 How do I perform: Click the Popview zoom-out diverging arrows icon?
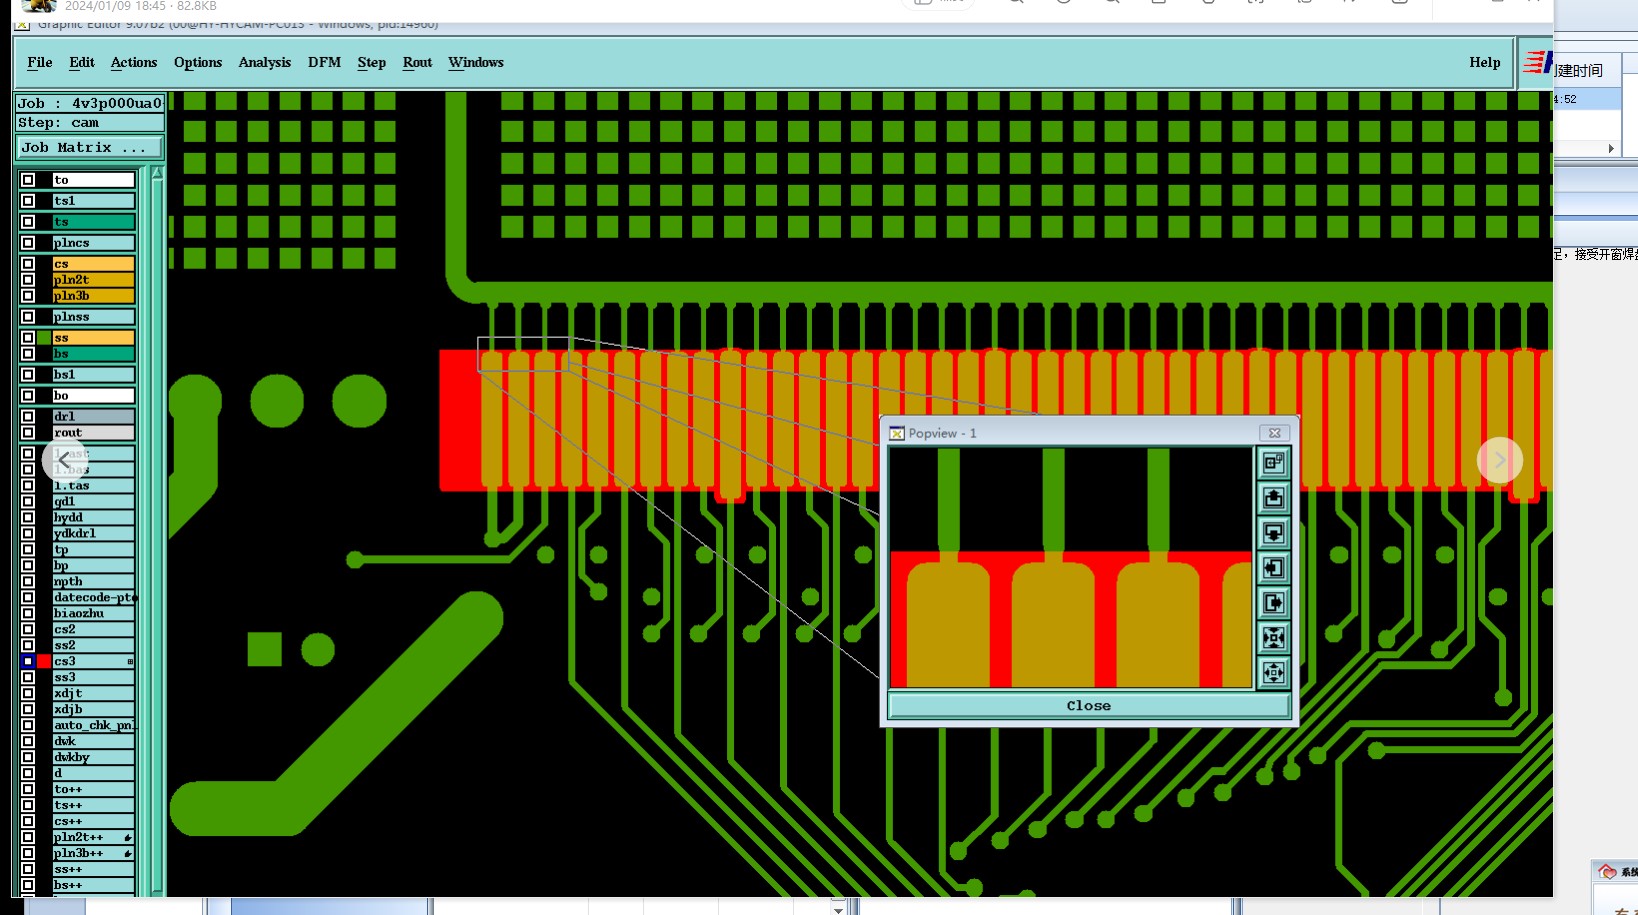(x=1273, y=673)
